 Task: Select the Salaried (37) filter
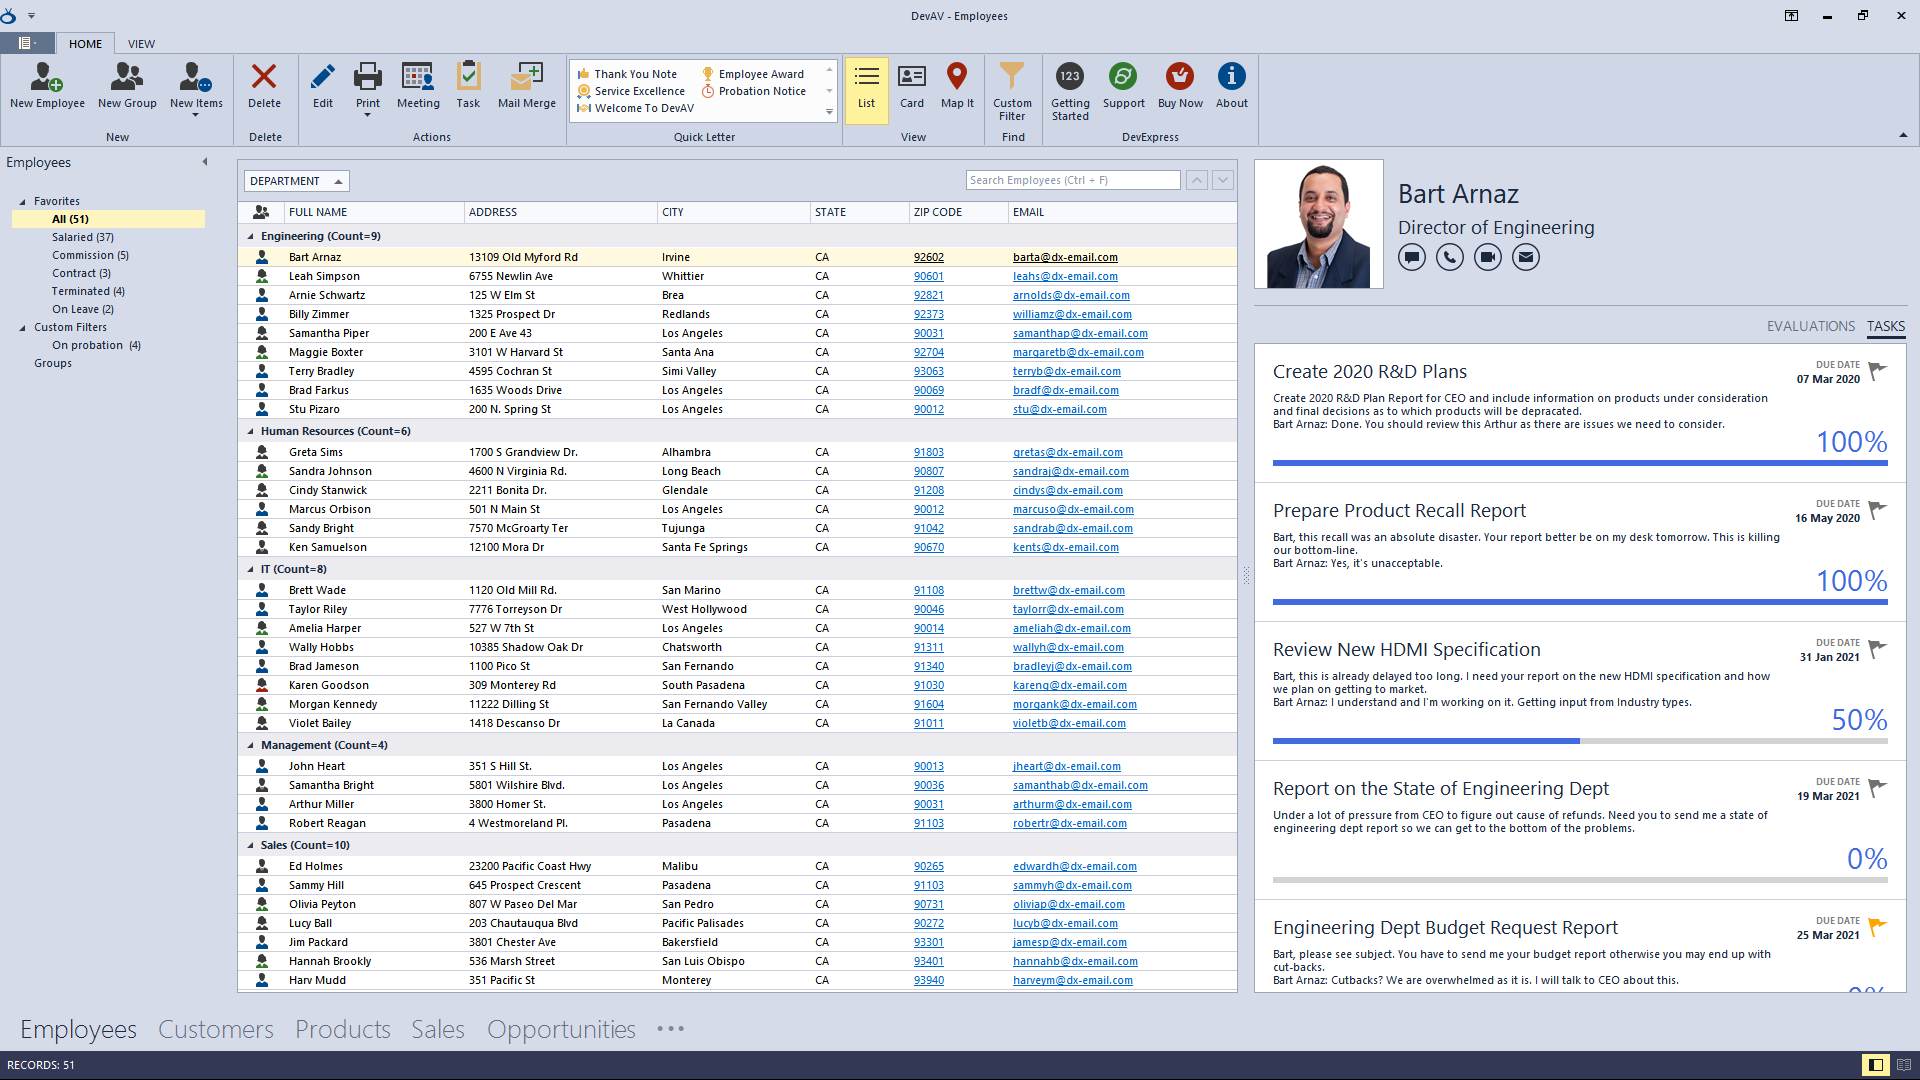click(x=83, y=238)
